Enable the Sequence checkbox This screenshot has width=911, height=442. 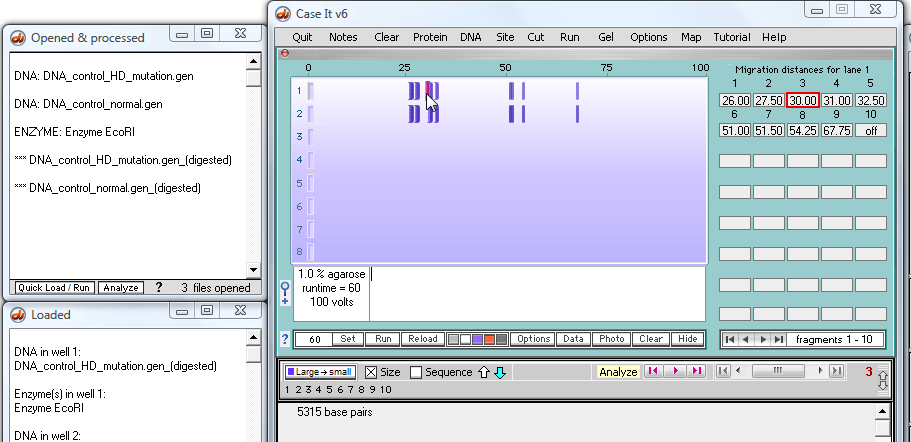pos(415,372)
